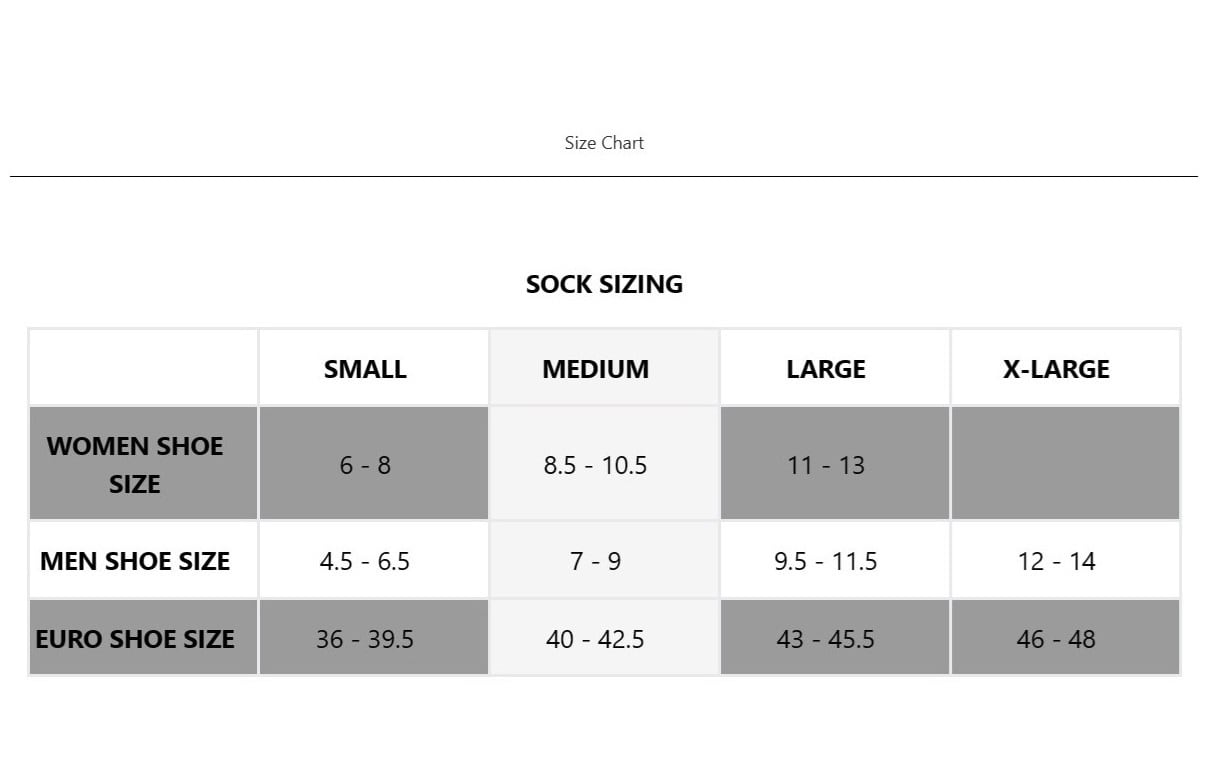Click the women's small cell 6 - 8
1207x765 pixels.
point(365,465)
